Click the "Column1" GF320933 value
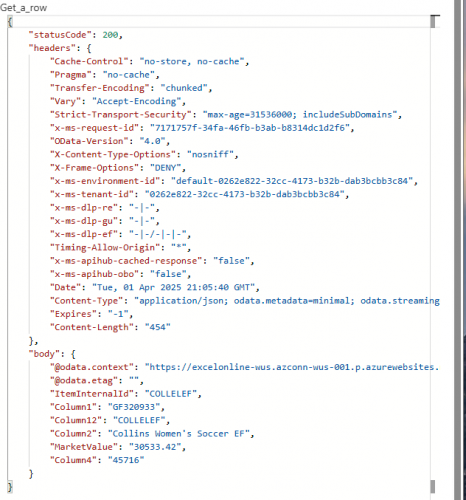Viewport: 466px width, 500px height. click(x=134, y=407)
